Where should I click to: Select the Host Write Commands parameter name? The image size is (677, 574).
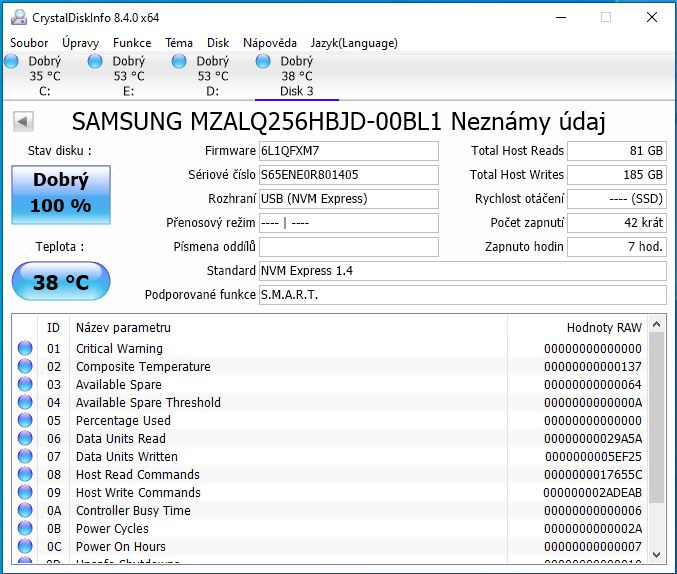[x=138, y=493]
